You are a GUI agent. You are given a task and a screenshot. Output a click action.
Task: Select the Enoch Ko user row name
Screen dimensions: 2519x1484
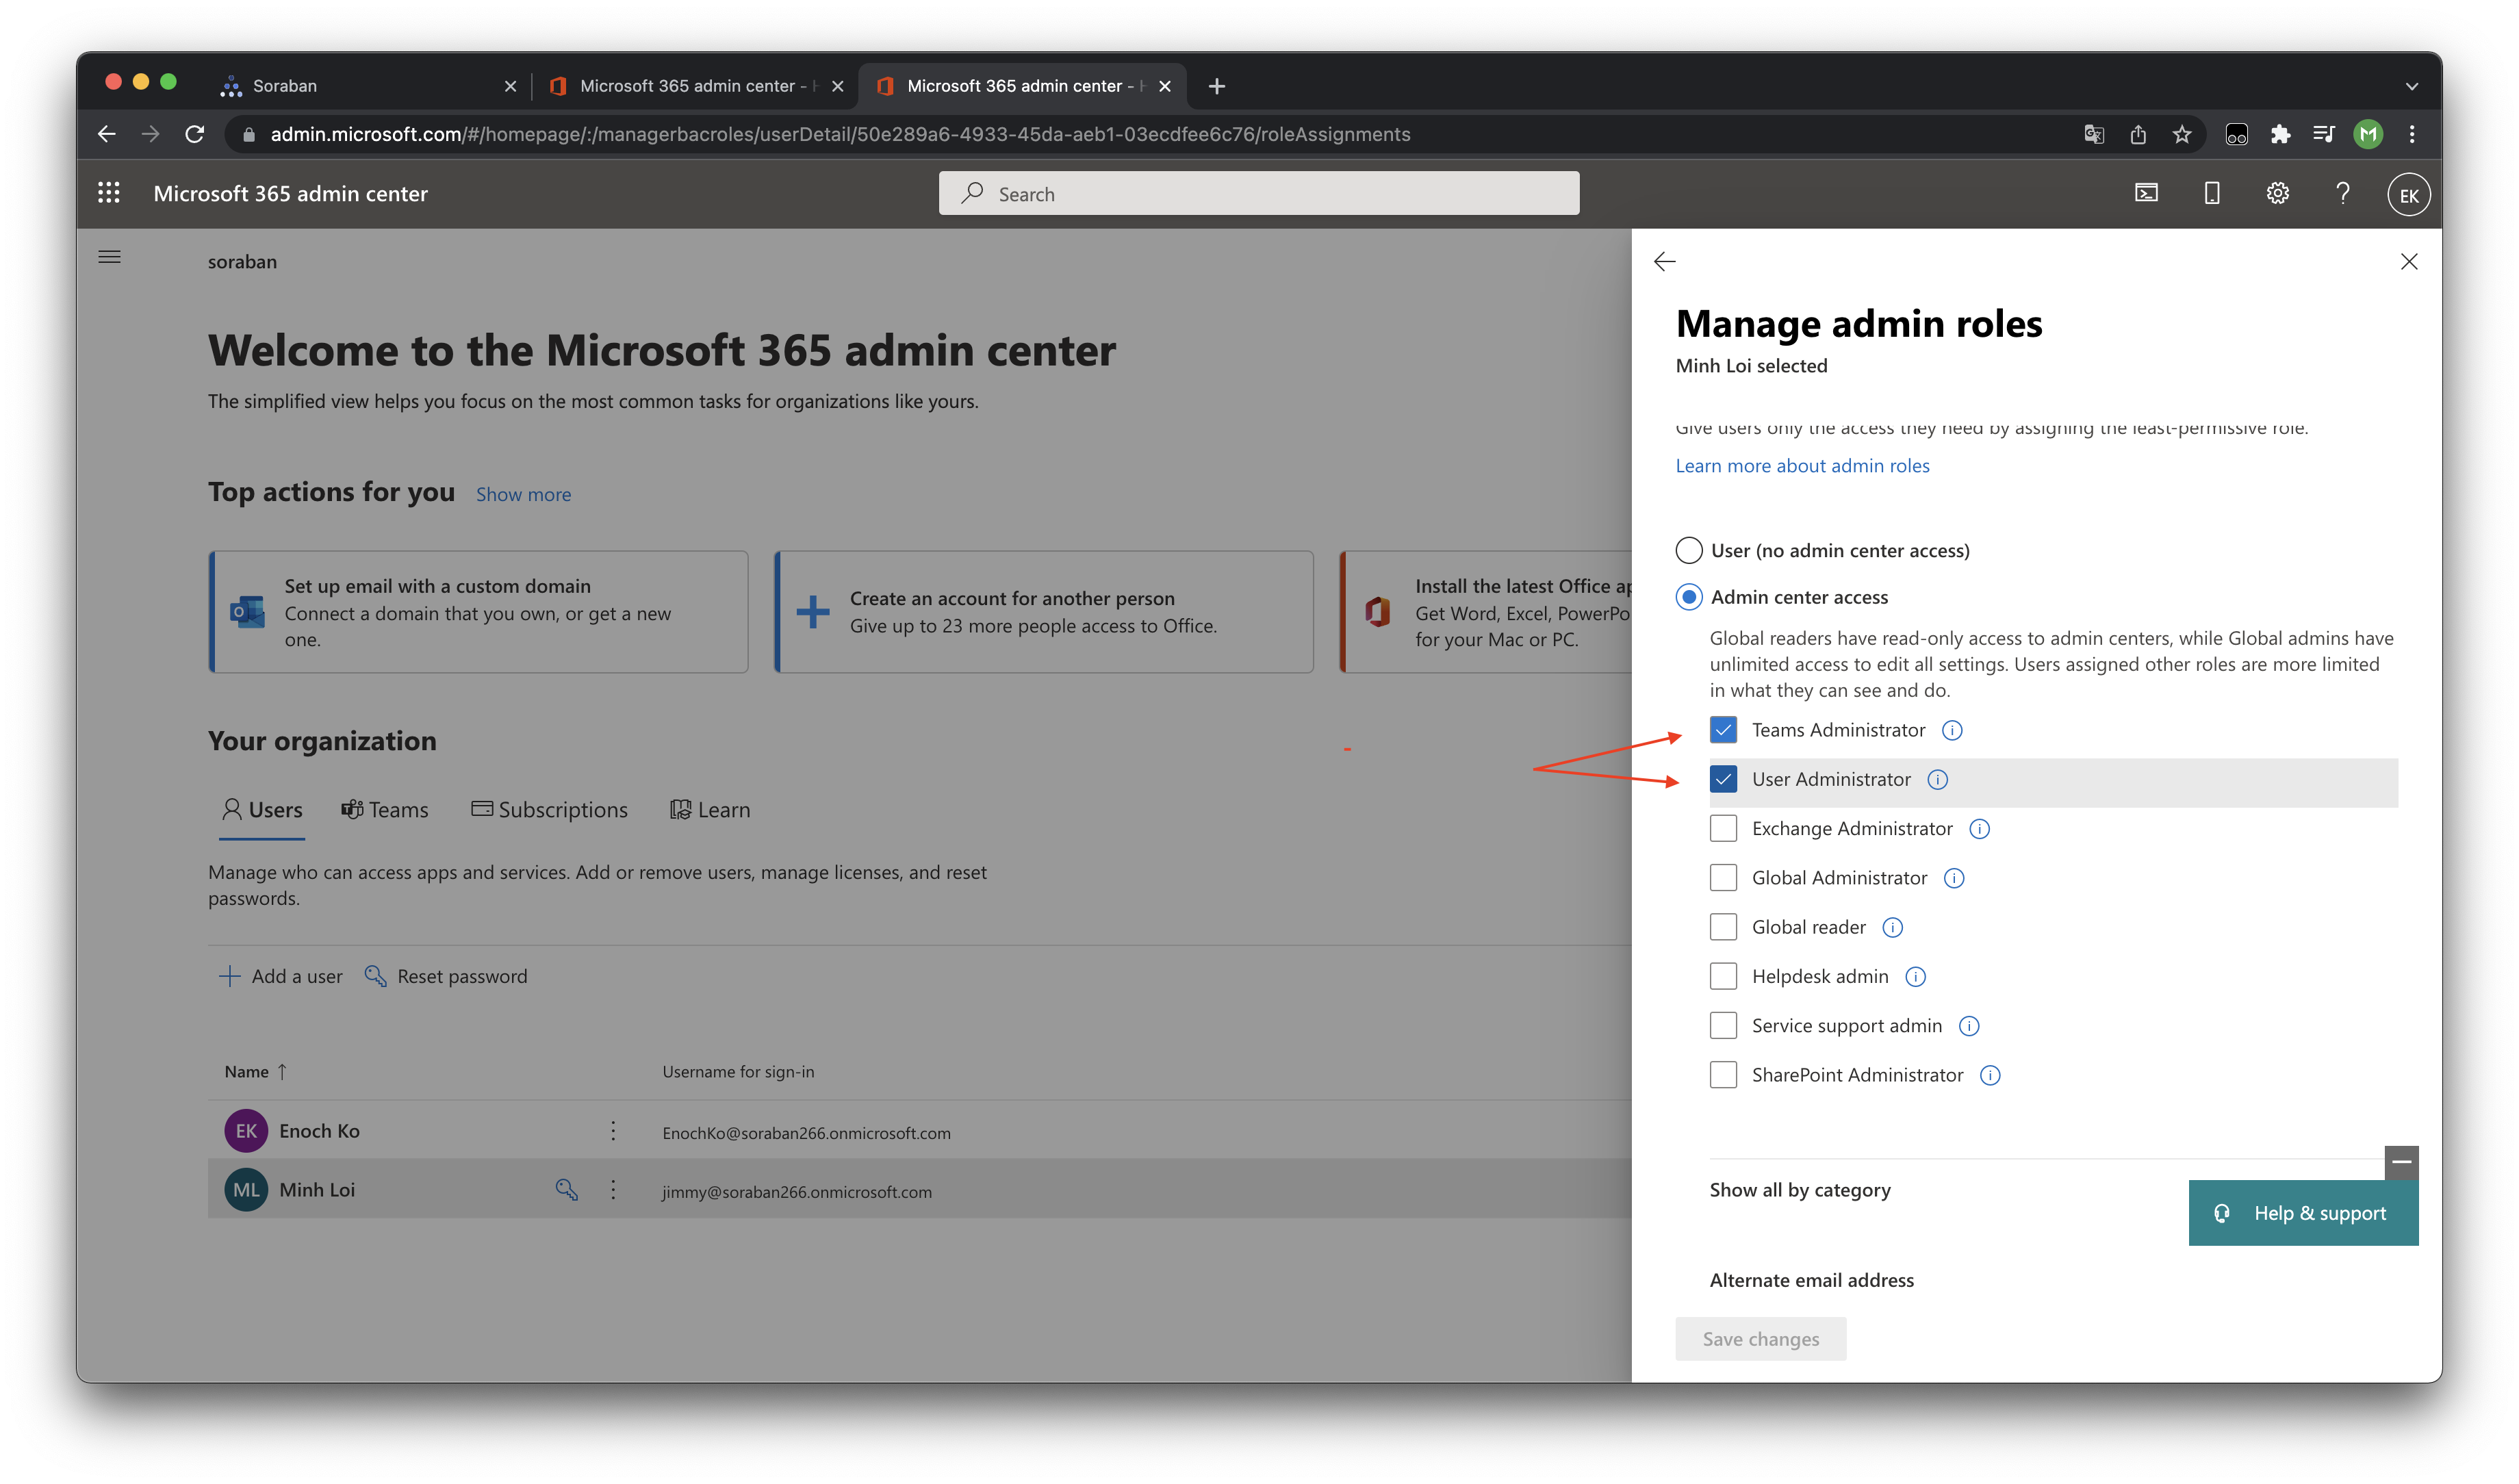319,1131
